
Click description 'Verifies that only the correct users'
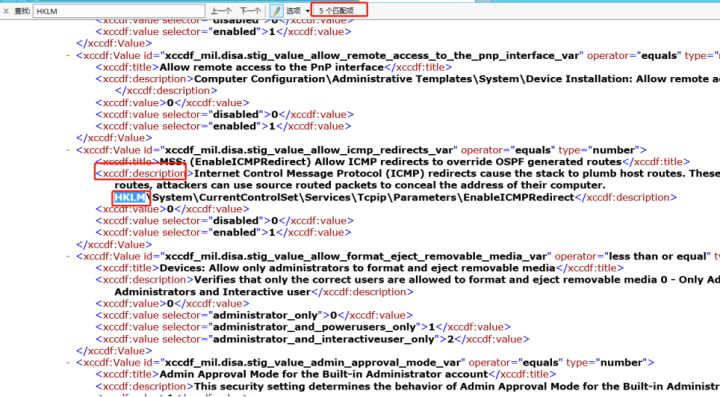pyautogui.click(x=457, y=280)
